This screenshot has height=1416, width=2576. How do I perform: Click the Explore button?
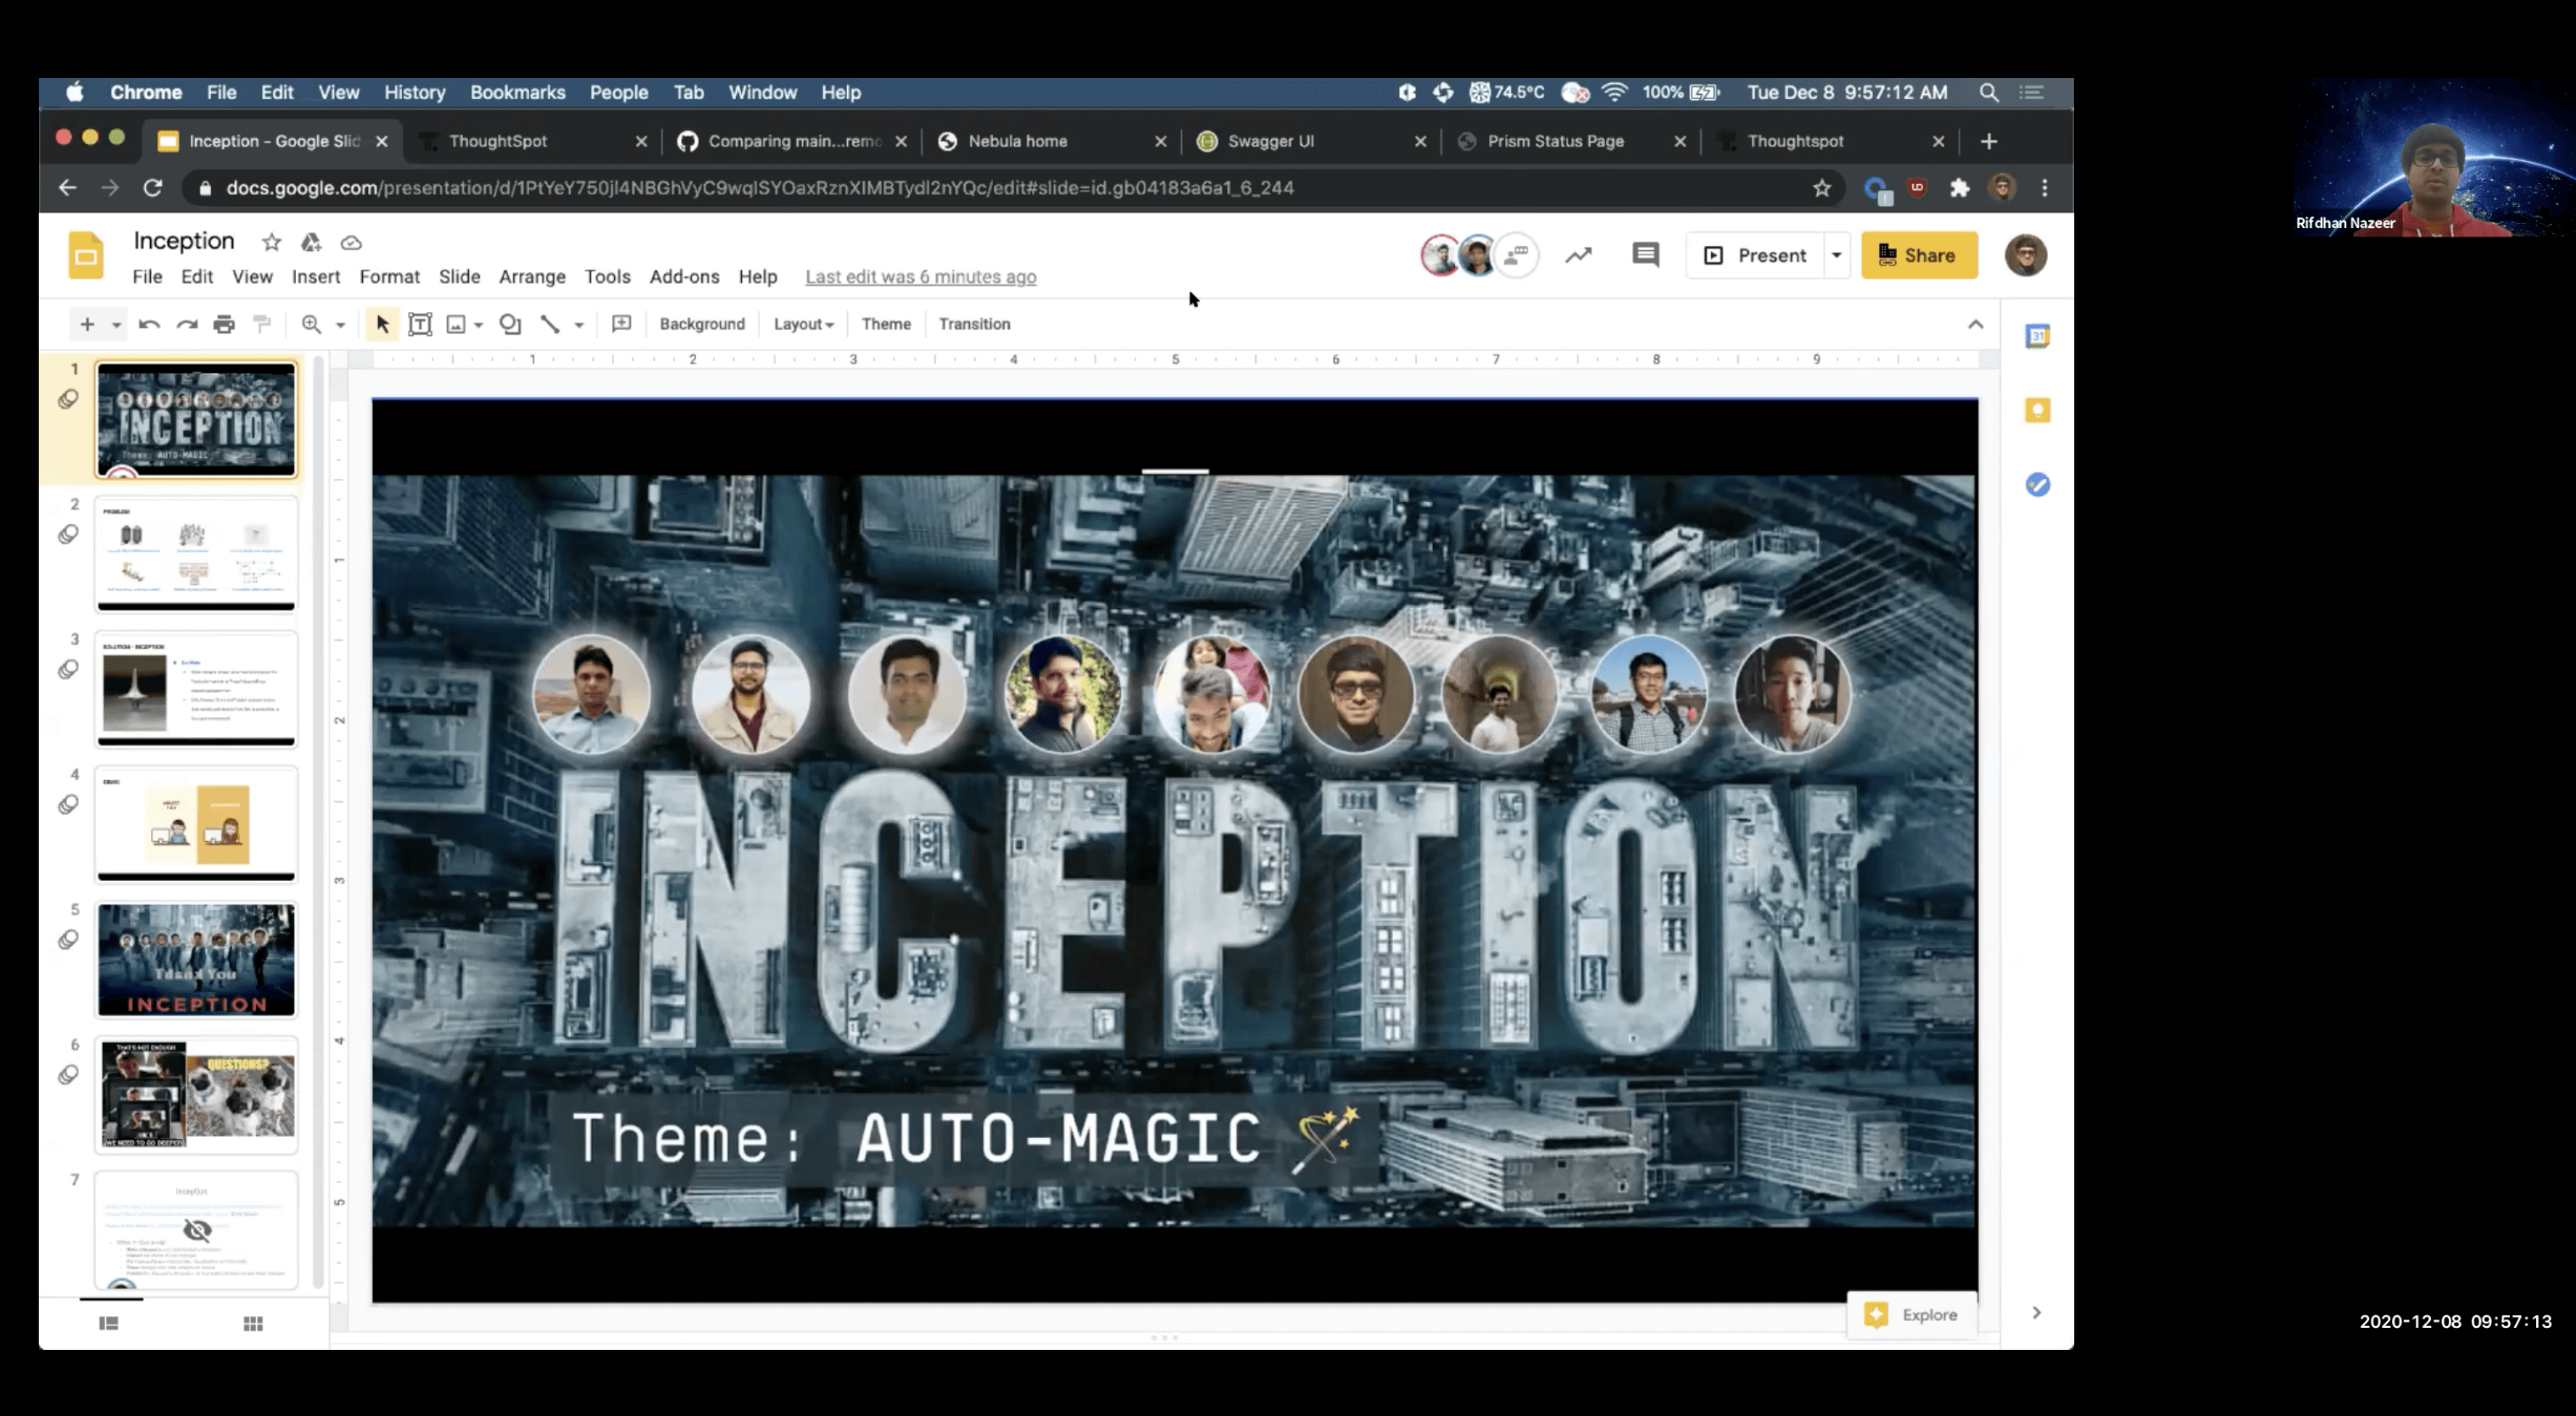point(1911,1314)
